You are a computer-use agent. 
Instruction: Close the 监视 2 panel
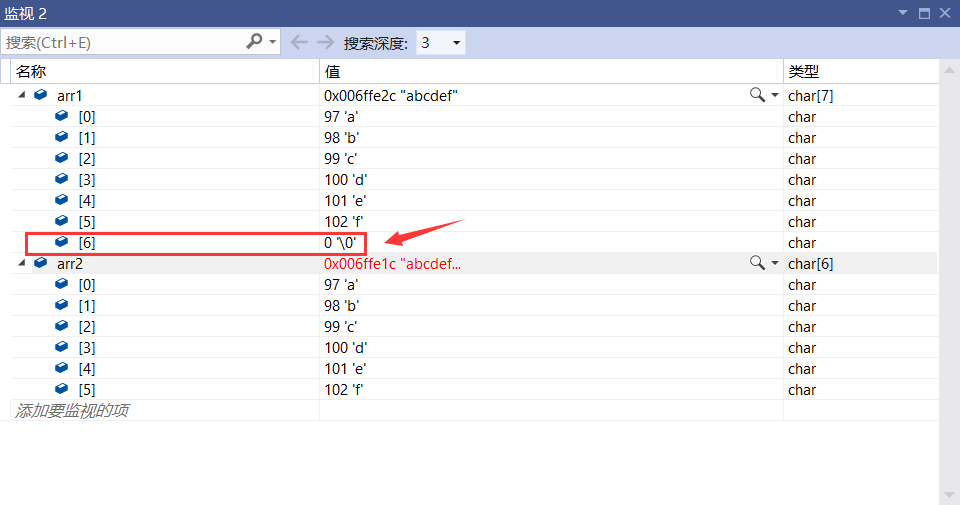(x=945, y=13)
